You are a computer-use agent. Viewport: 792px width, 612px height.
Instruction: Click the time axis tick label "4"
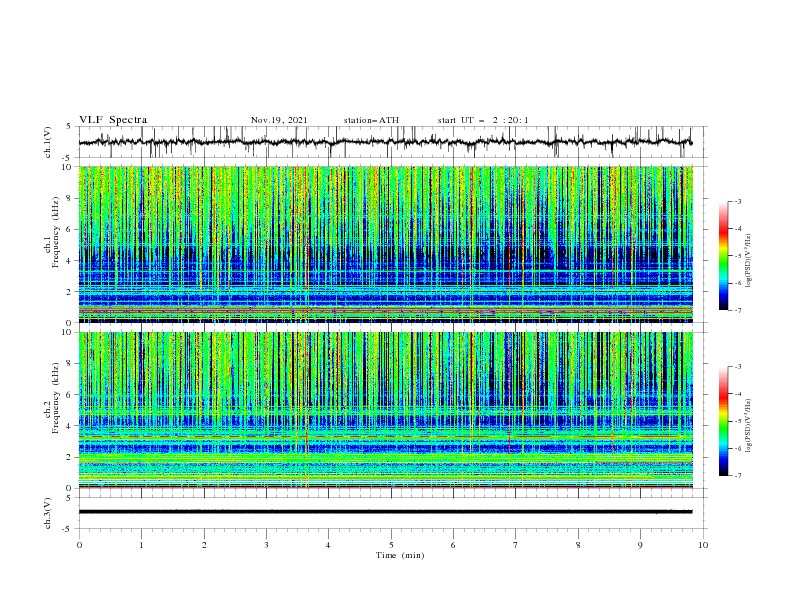pos(328,545)
